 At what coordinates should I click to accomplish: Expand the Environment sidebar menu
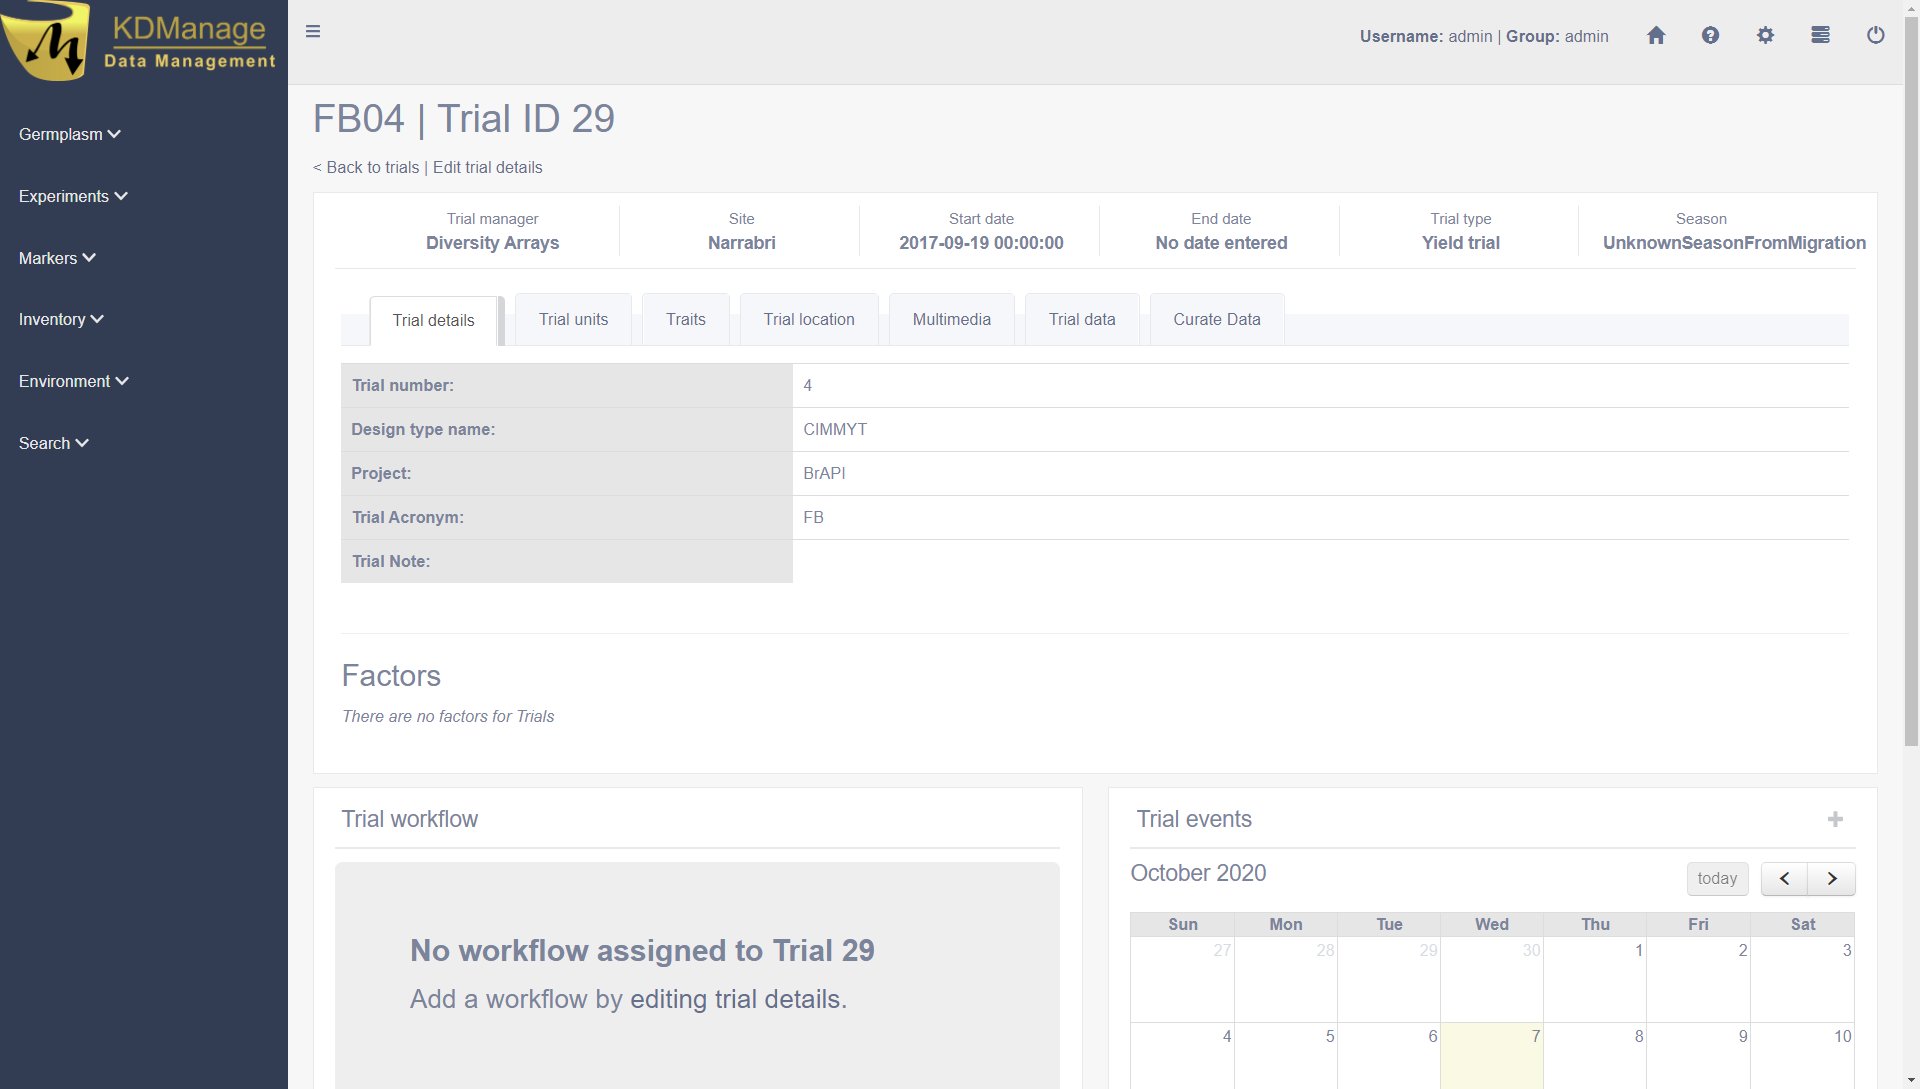click(73, 381)
